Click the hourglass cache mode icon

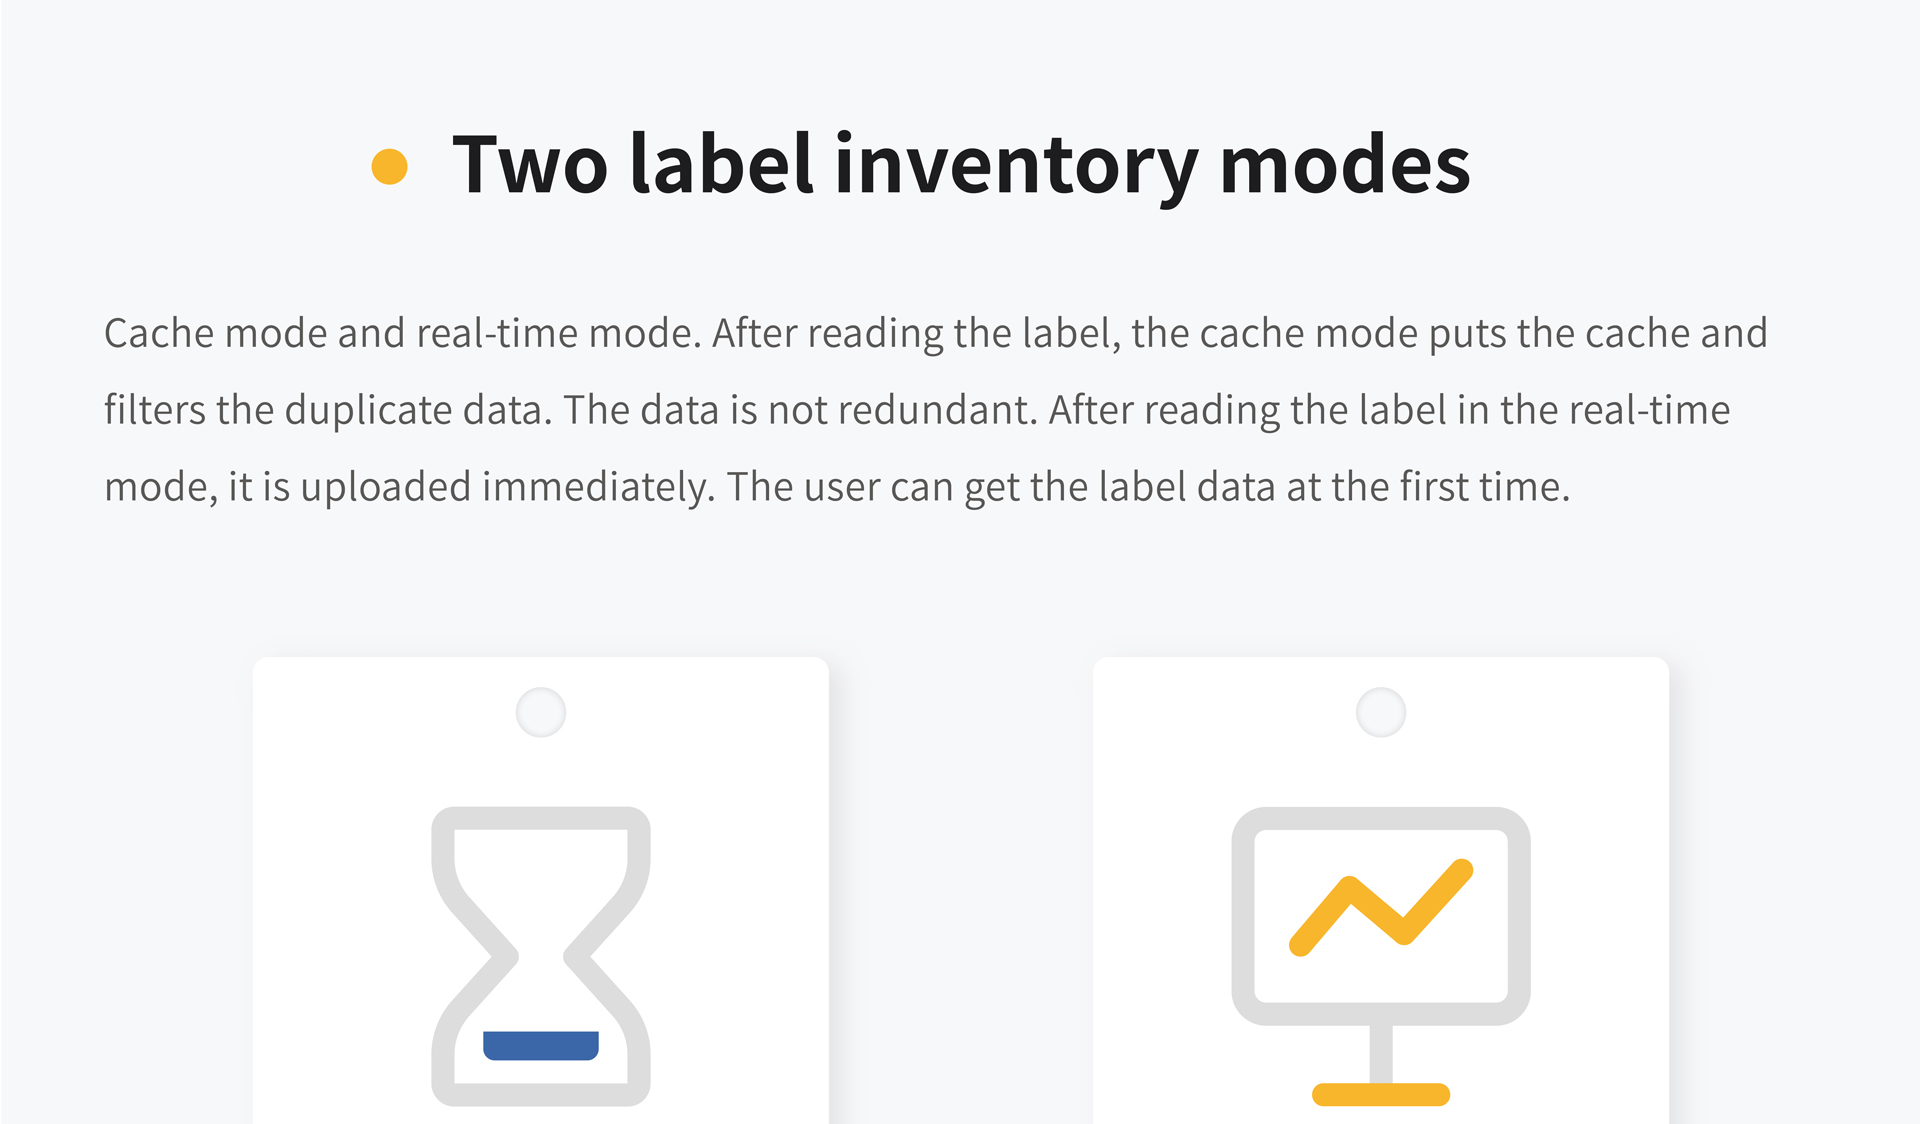541,956
